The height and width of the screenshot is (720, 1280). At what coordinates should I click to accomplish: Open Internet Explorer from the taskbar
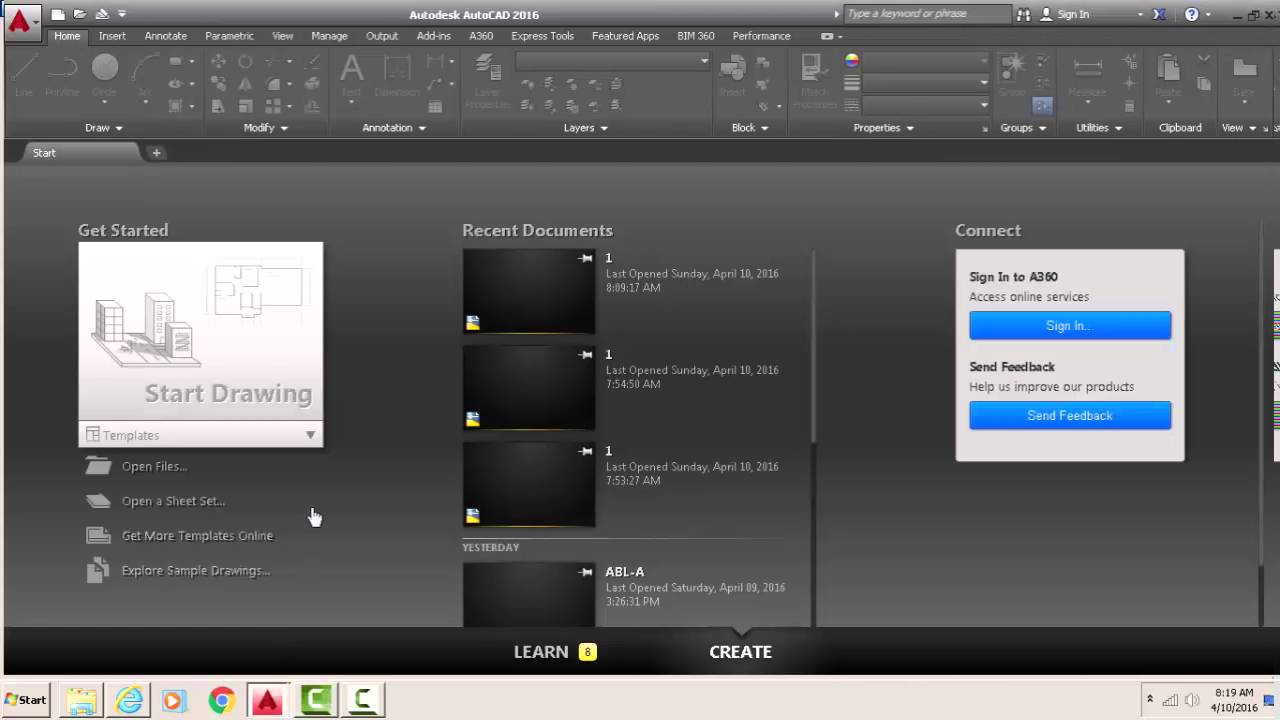click(x=130, y=700)
